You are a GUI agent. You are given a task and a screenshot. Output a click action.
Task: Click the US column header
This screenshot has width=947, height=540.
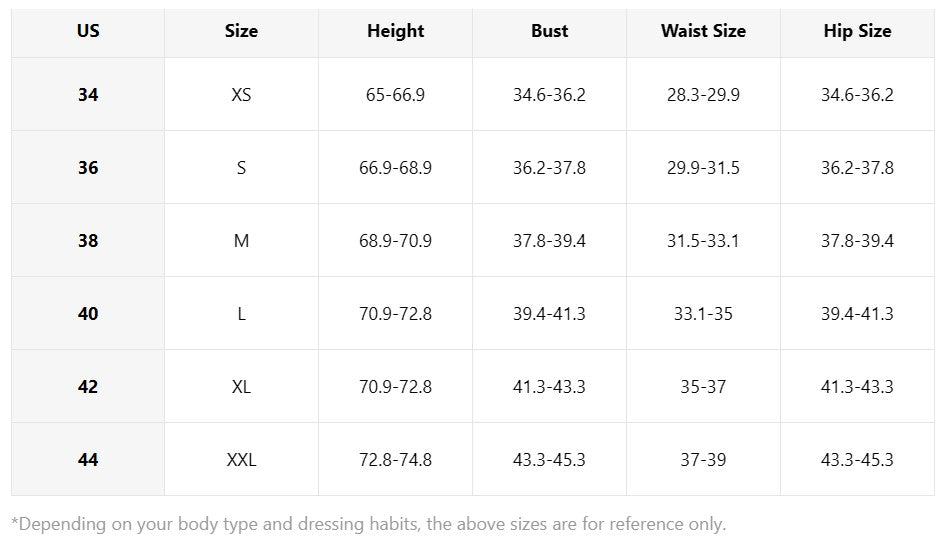click(88, 31)
